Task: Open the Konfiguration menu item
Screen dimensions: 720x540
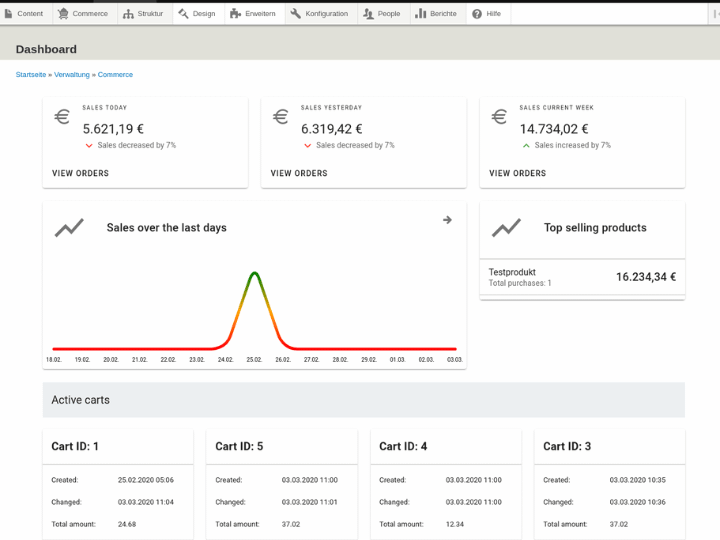Action: pyautogui.click(x=321, y=14)
